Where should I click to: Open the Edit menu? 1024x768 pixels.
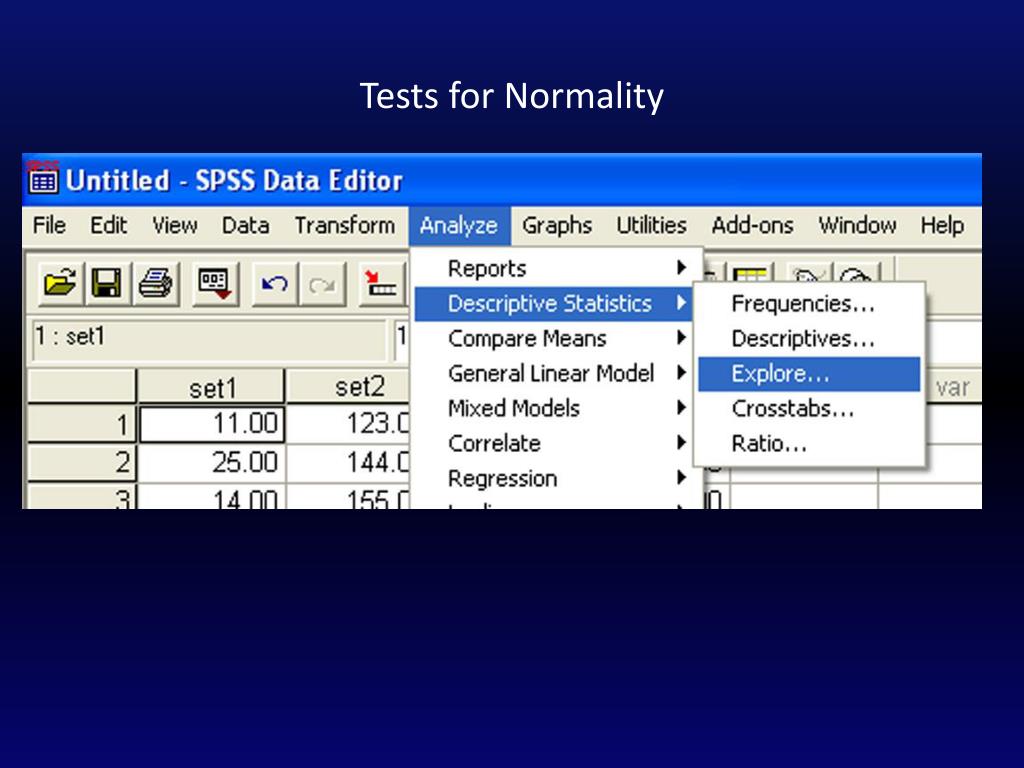pos(108,225)
